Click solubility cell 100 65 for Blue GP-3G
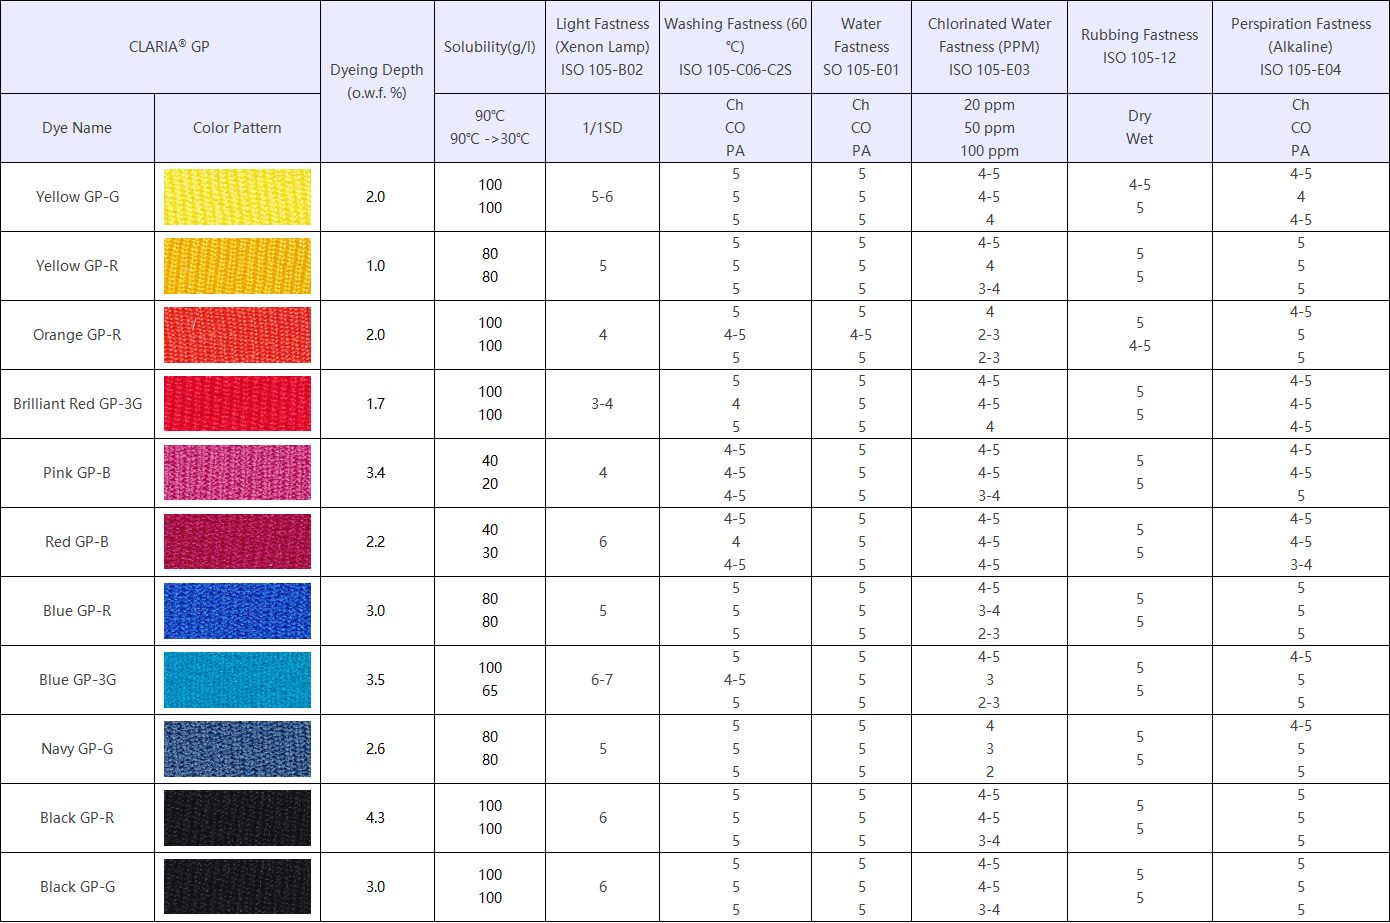The width and height of the screenshot is (1390, 923). 490,680
